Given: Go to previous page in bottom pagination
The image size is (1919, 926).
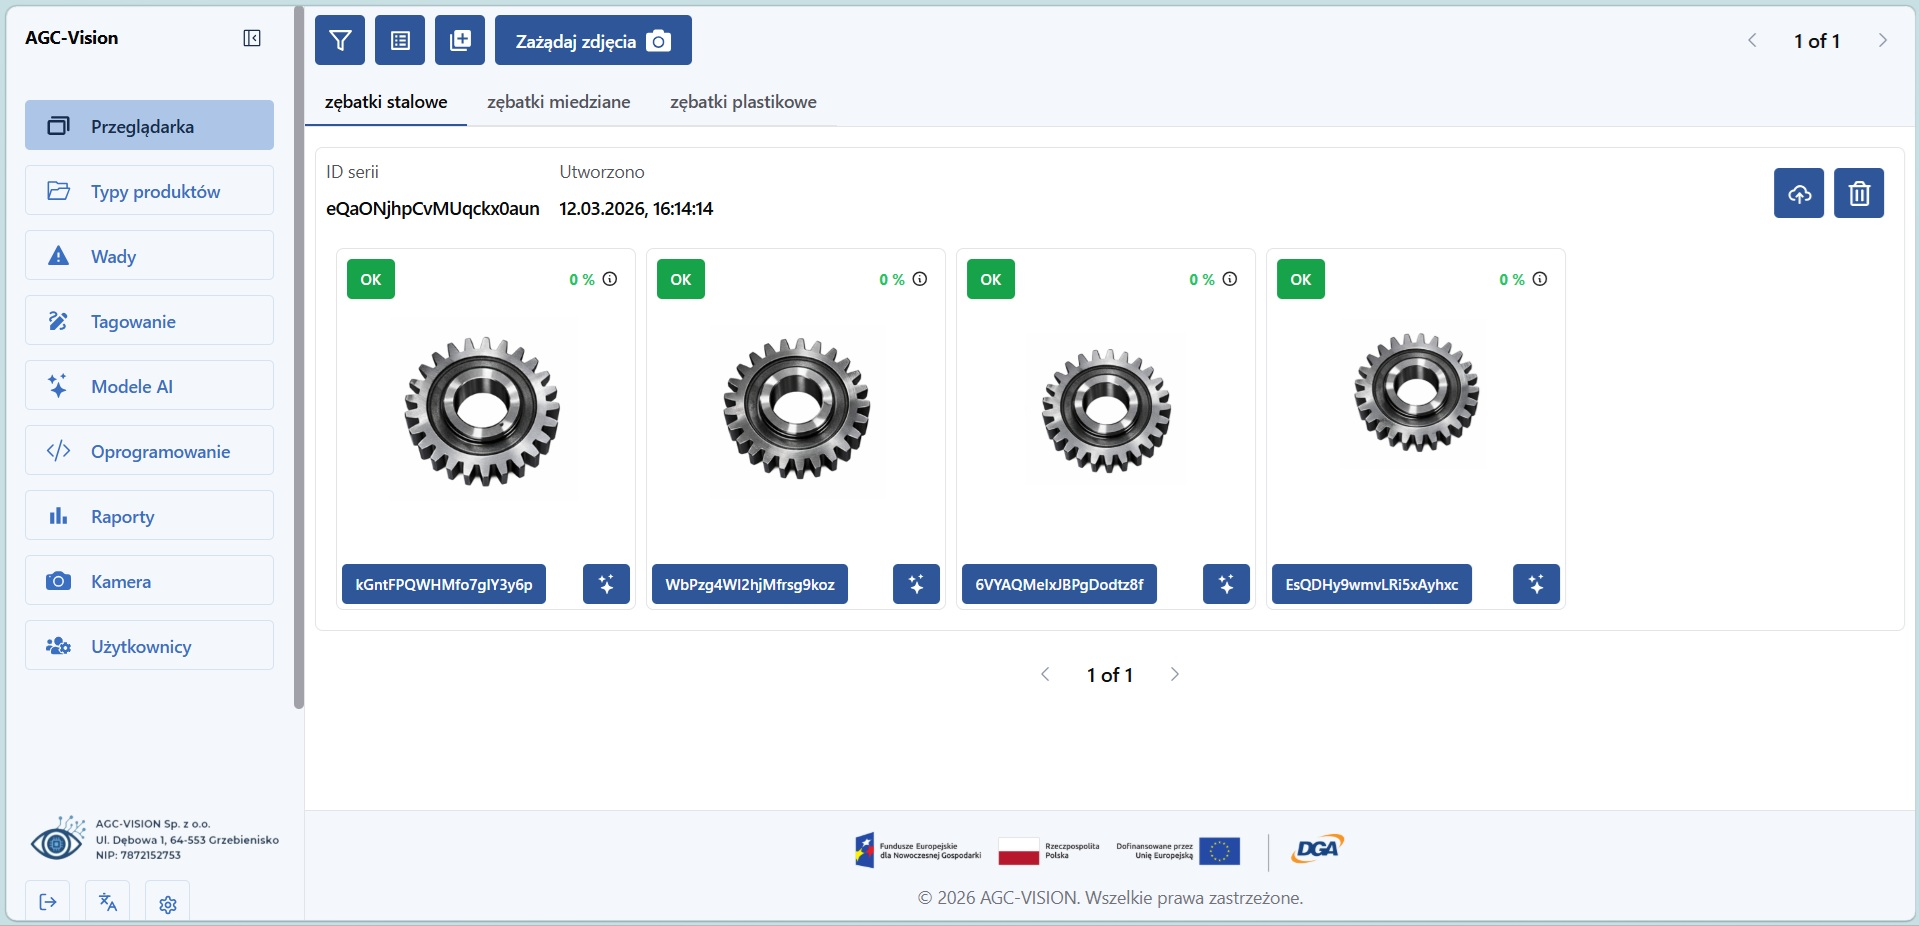Looking at the screenshot, I should tap(1045, 675).
